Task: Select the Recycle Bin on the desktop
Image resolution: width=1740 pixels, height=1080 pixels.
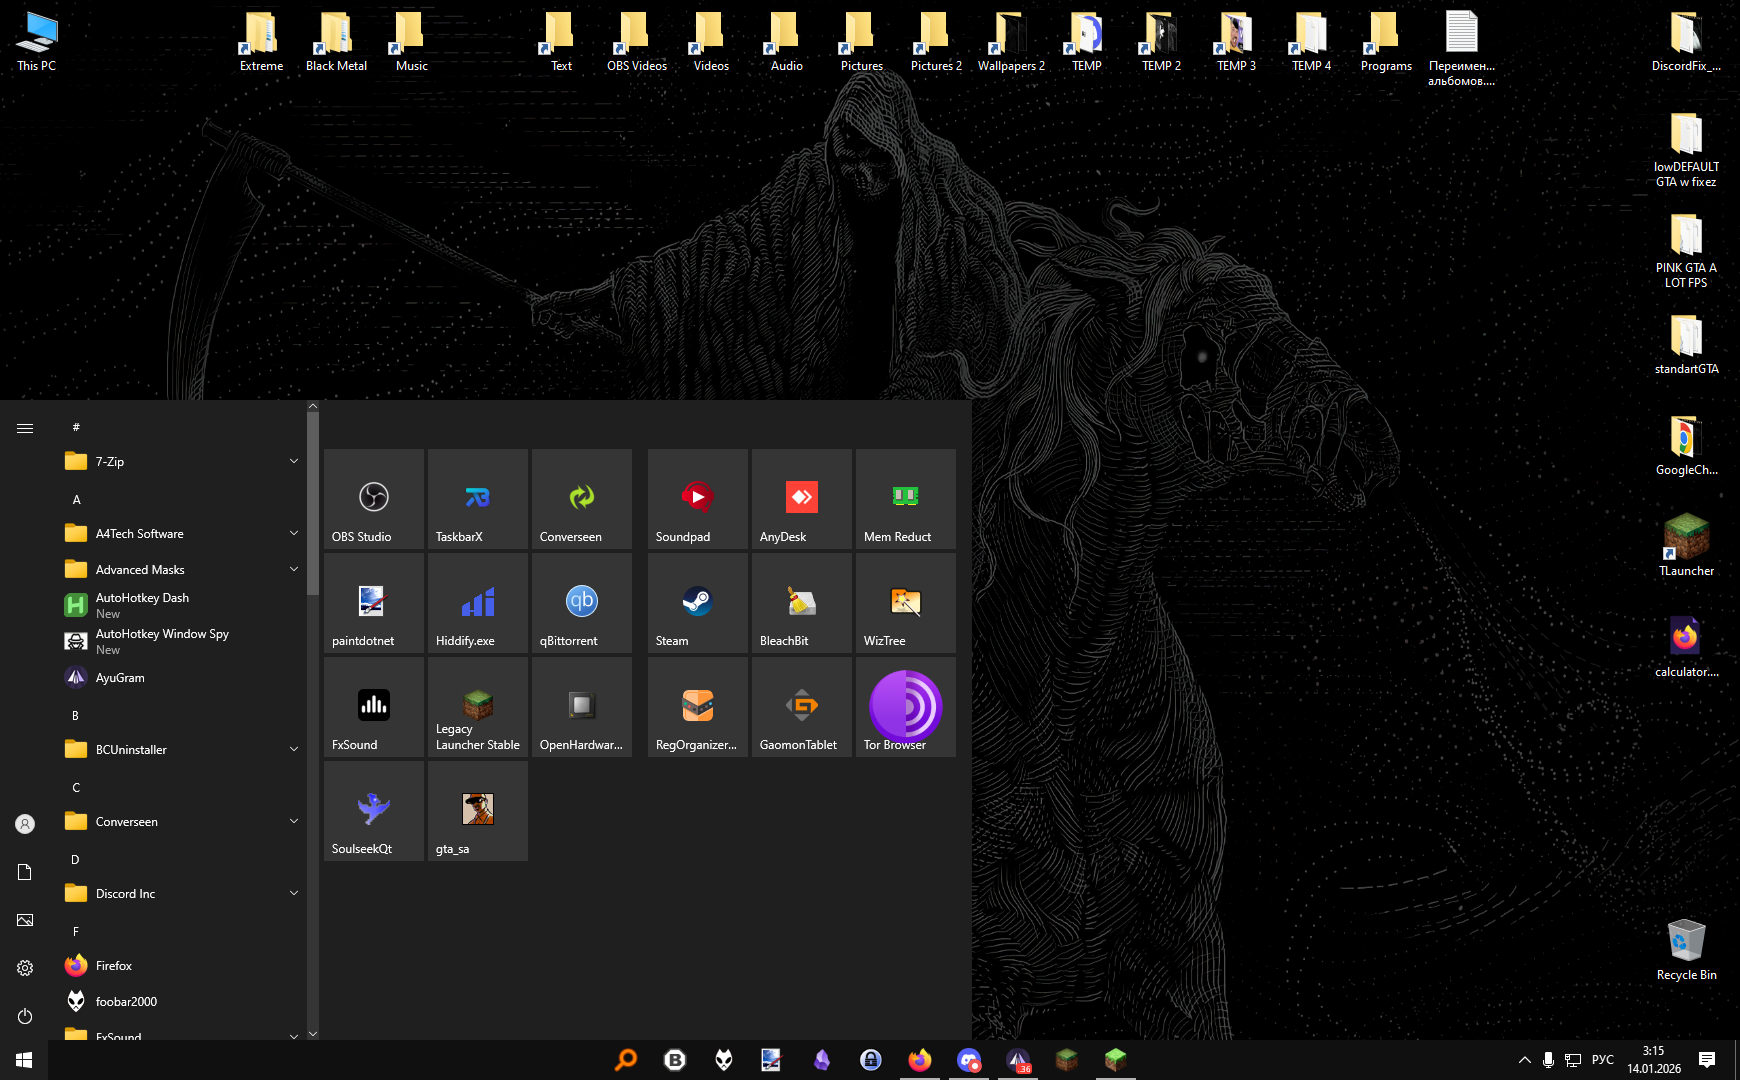Action: pos(1686,950)
